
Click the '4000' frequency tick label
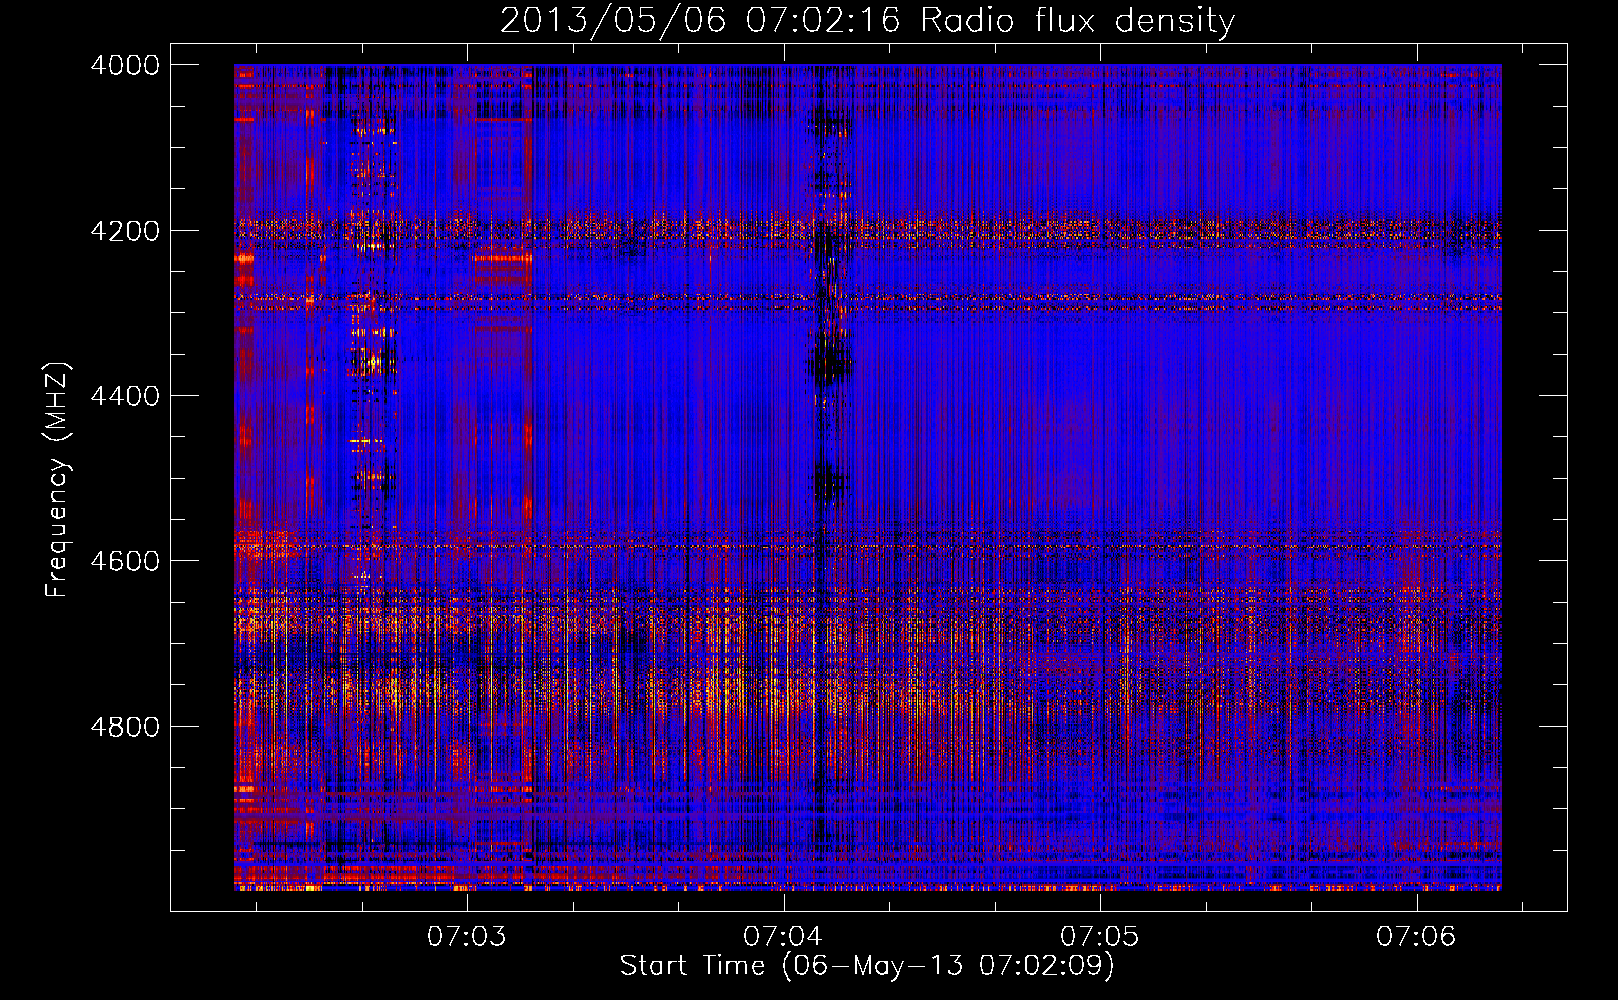pyautogui.click(x=124, y=65)
